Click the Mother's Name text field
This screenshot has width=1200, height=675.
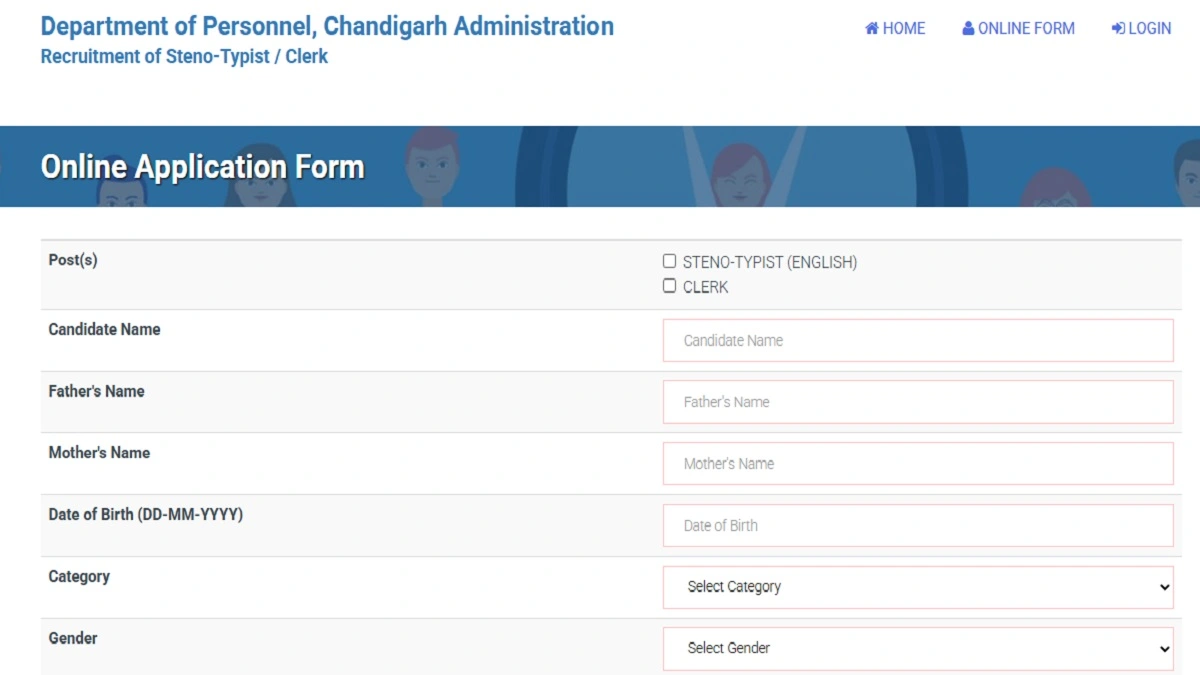point(917,463)
